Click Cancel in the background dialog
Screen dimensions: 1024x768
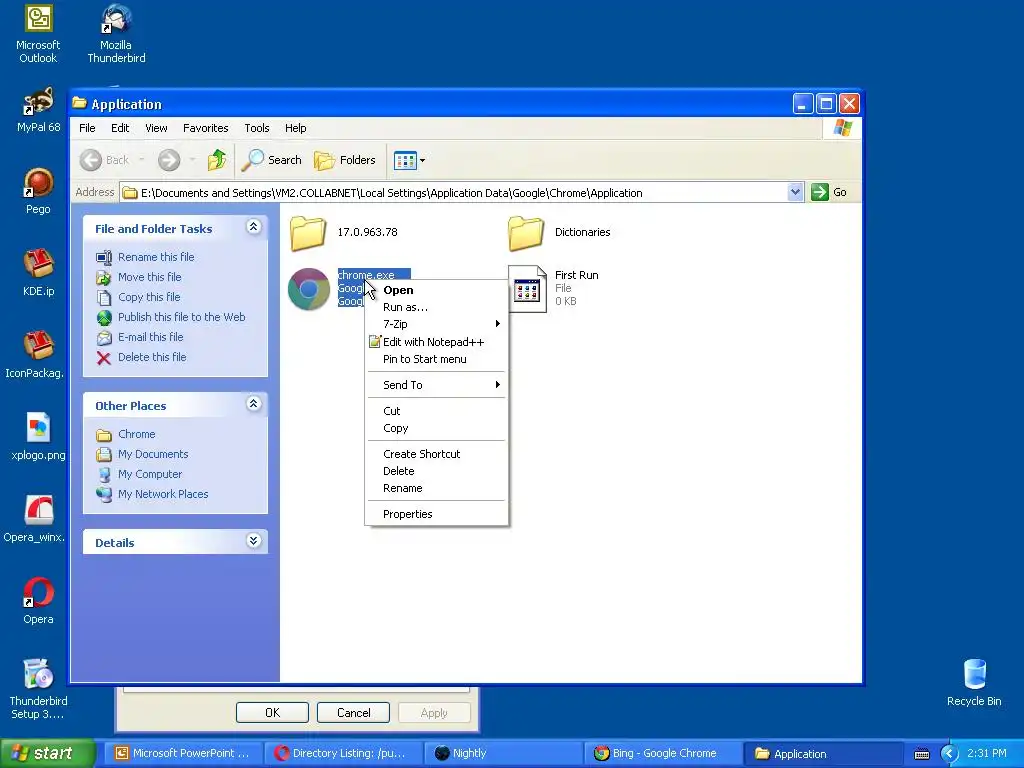pyautogui.click(x=353, y=712)
